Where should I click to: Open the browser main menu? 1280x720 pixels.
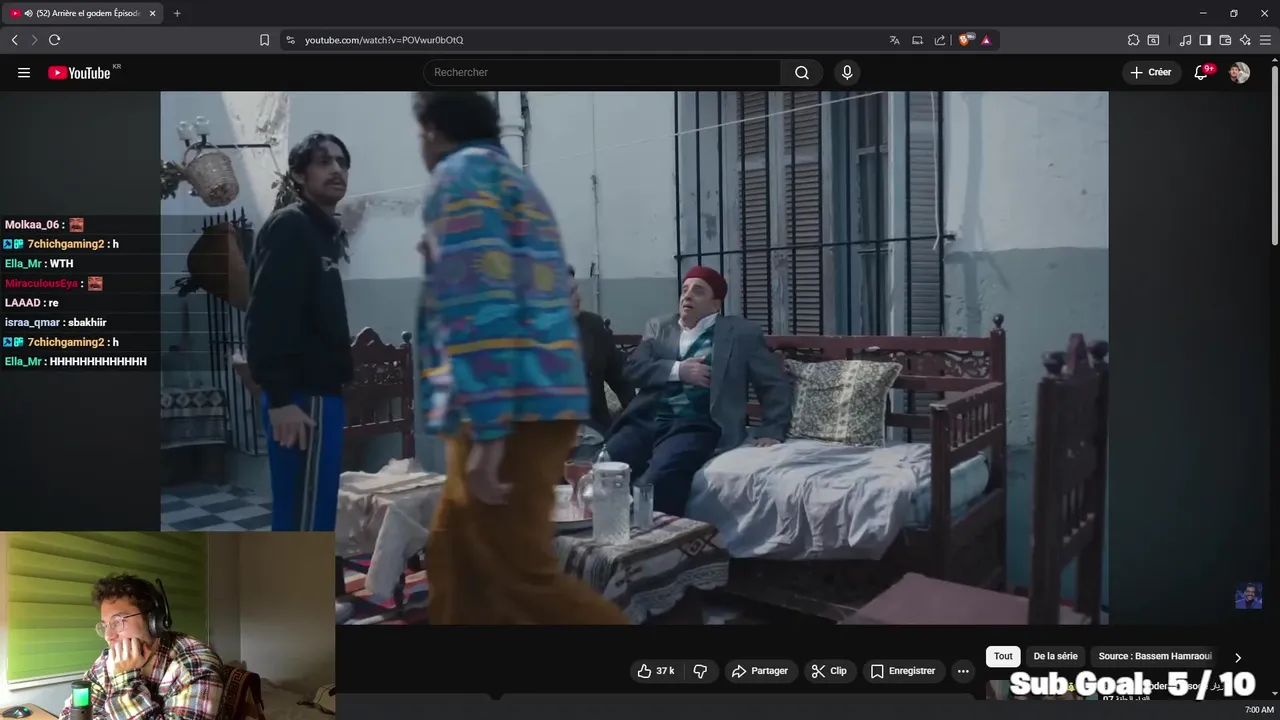1266,40
